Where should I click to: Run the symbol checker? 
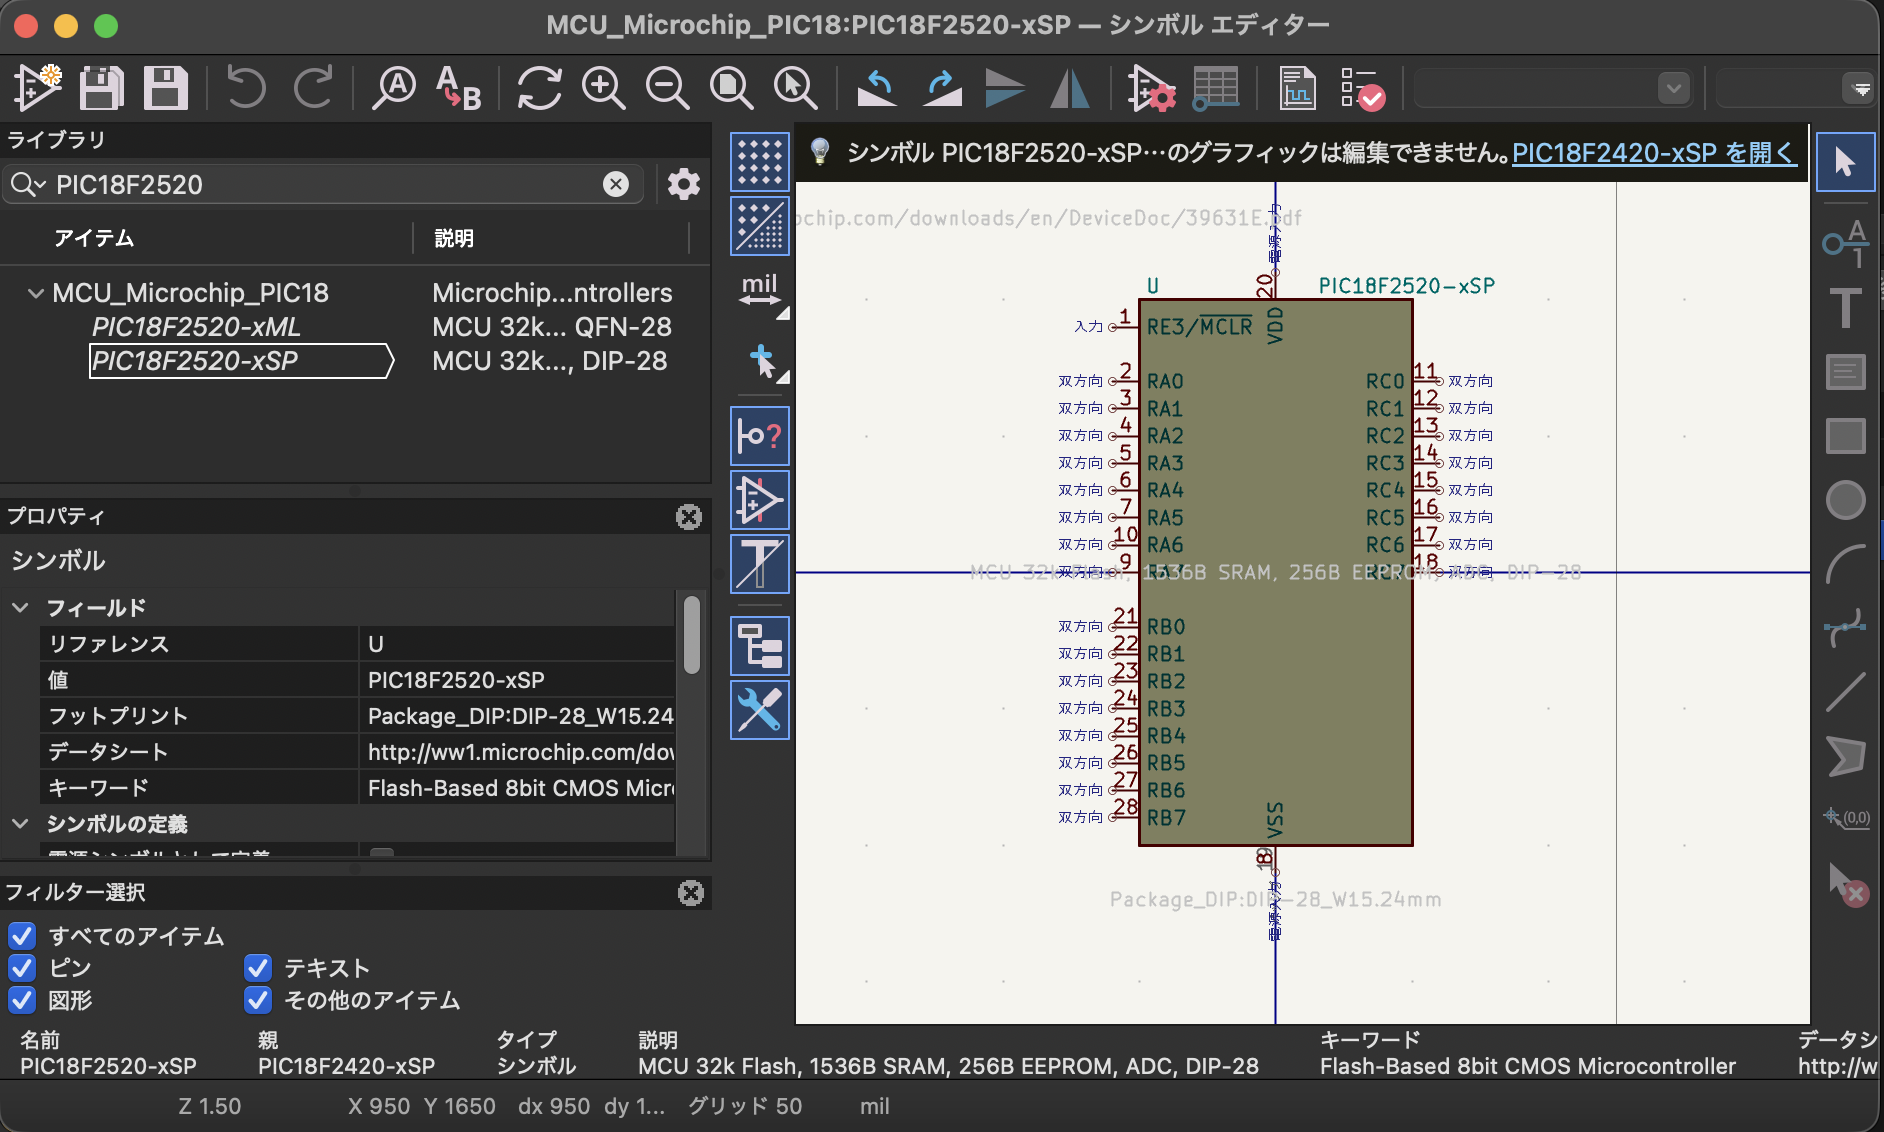1361,88
